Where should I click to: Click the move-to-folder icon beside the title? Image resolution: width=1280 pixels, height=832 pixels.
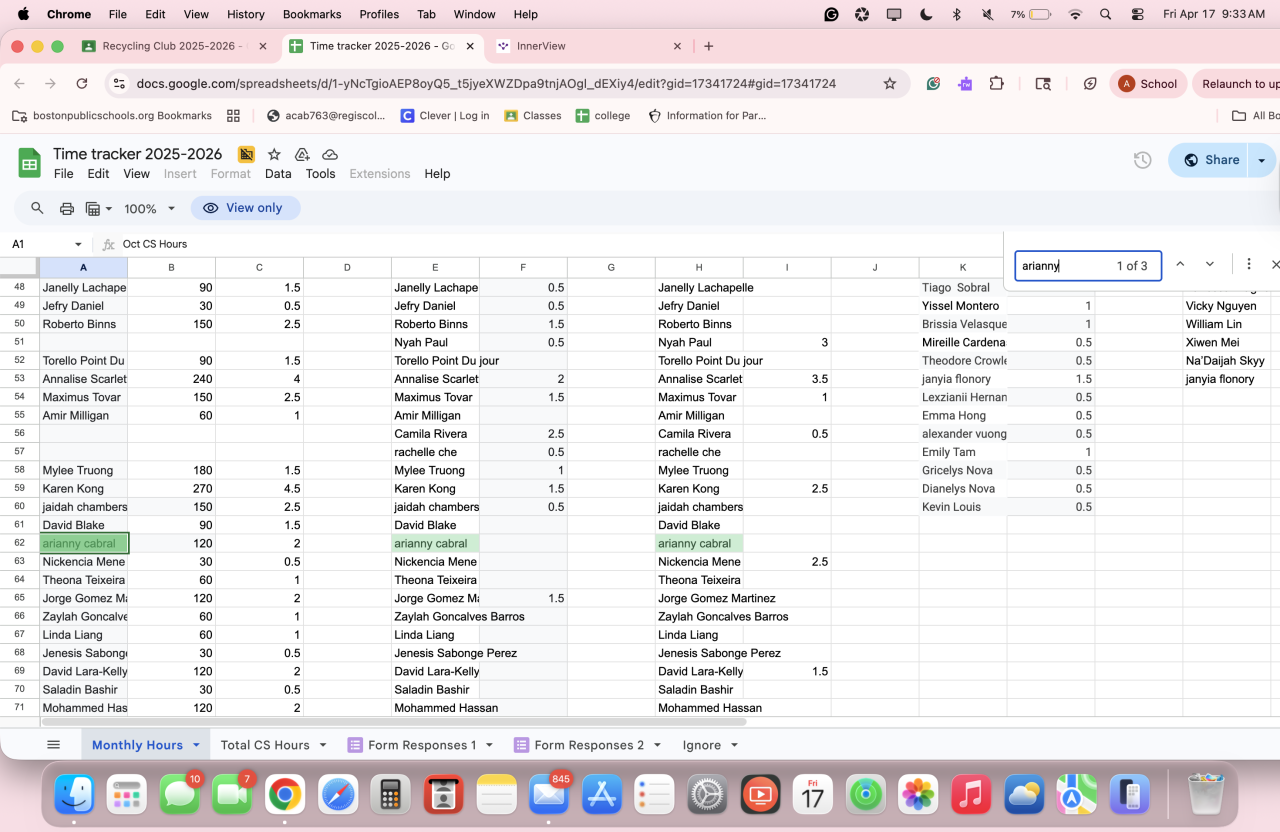click(302, 154)
